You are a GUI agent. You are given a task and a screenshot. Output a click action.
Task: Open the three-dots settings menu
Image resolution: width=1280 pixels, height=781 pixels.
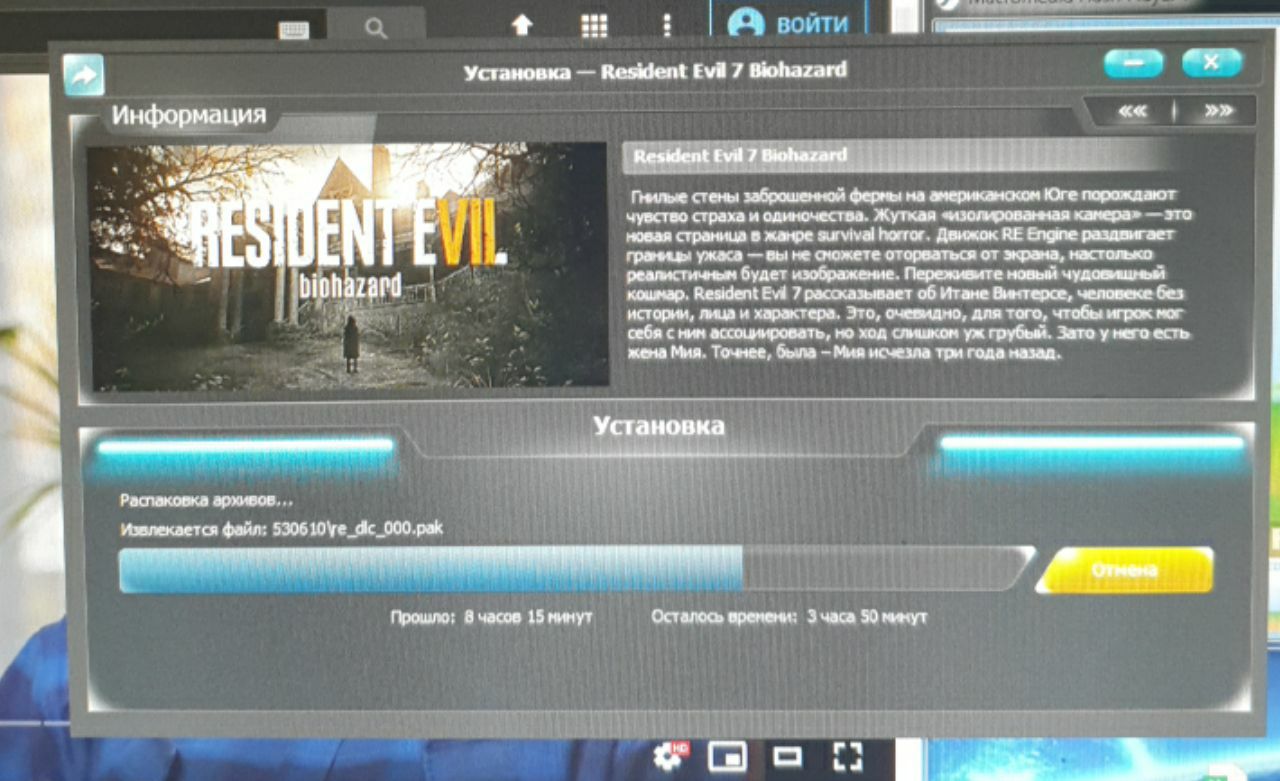pos(667,26)
